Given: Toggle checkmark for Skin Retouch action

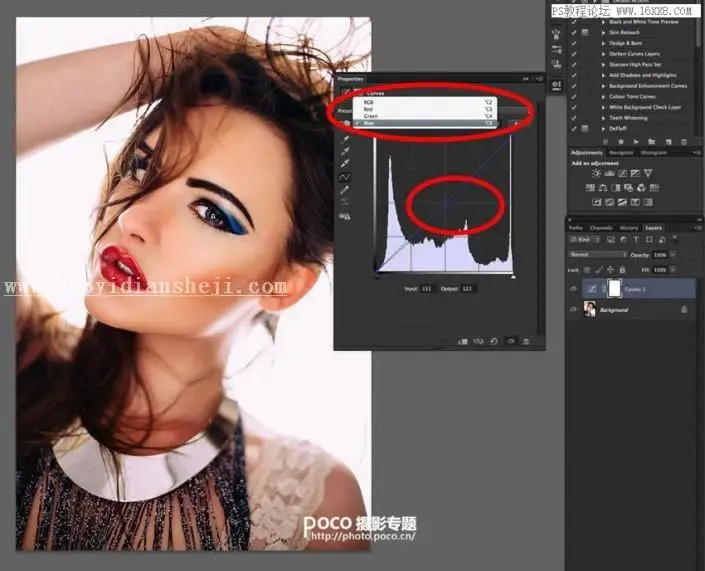Looking at the screenshot, I should pyautogui.click(x=574, y=32).
